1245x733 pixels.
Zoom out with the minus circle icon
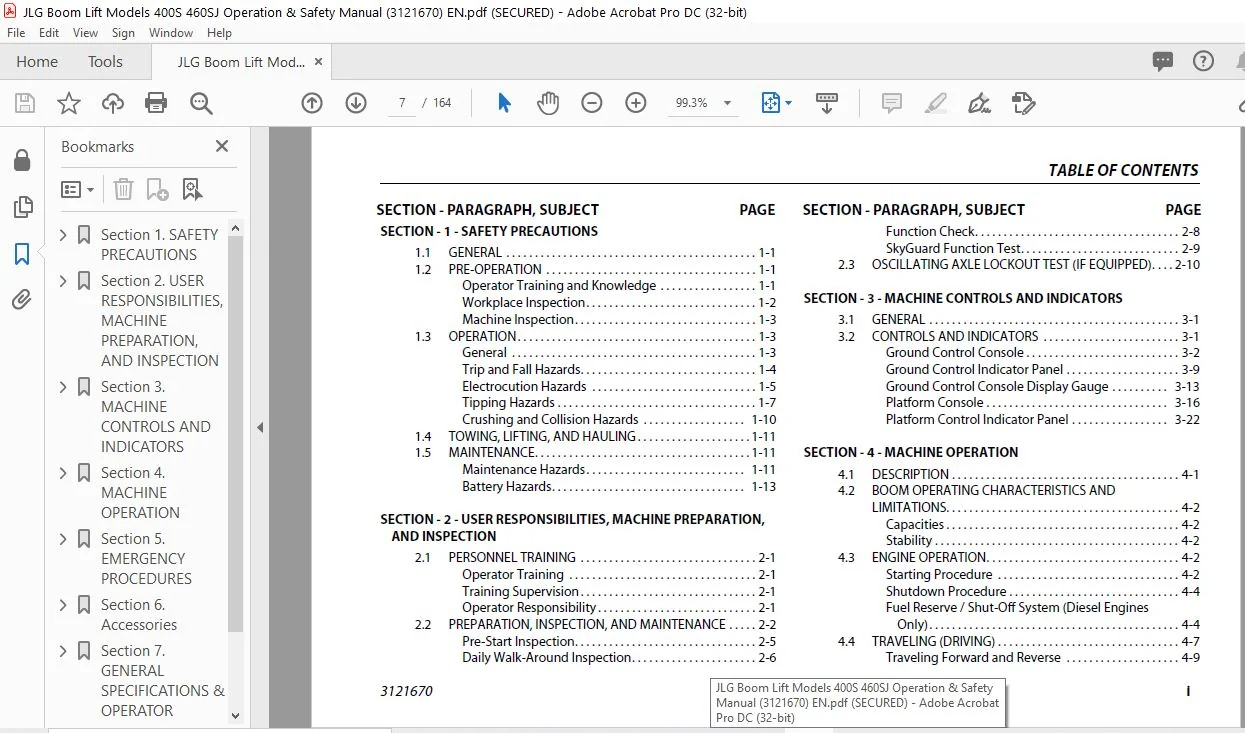click(592, 103)
